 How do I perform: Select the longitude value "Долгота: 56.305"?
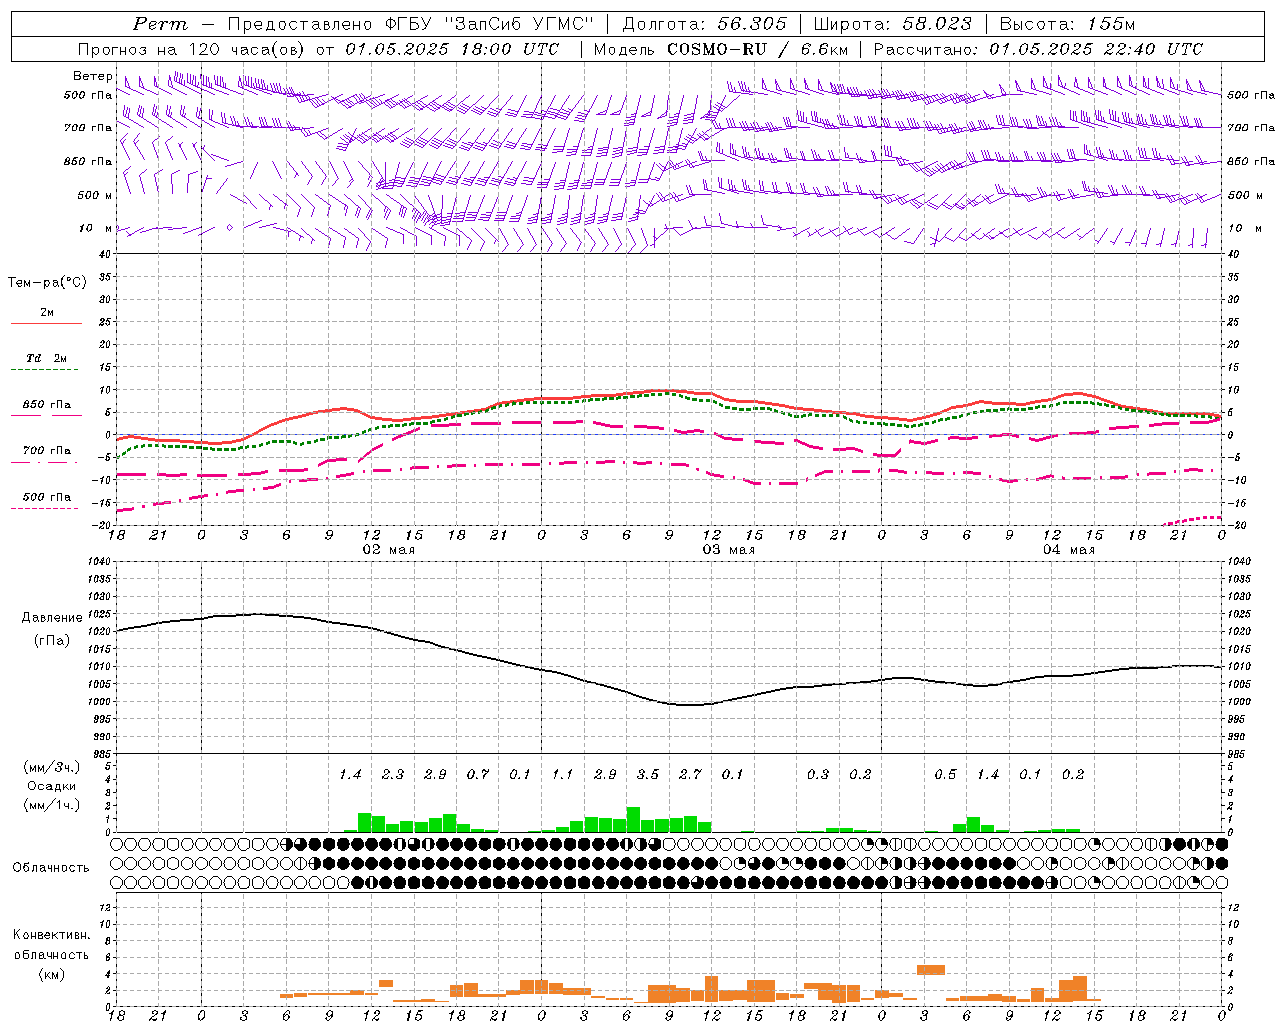pos(705,24)
